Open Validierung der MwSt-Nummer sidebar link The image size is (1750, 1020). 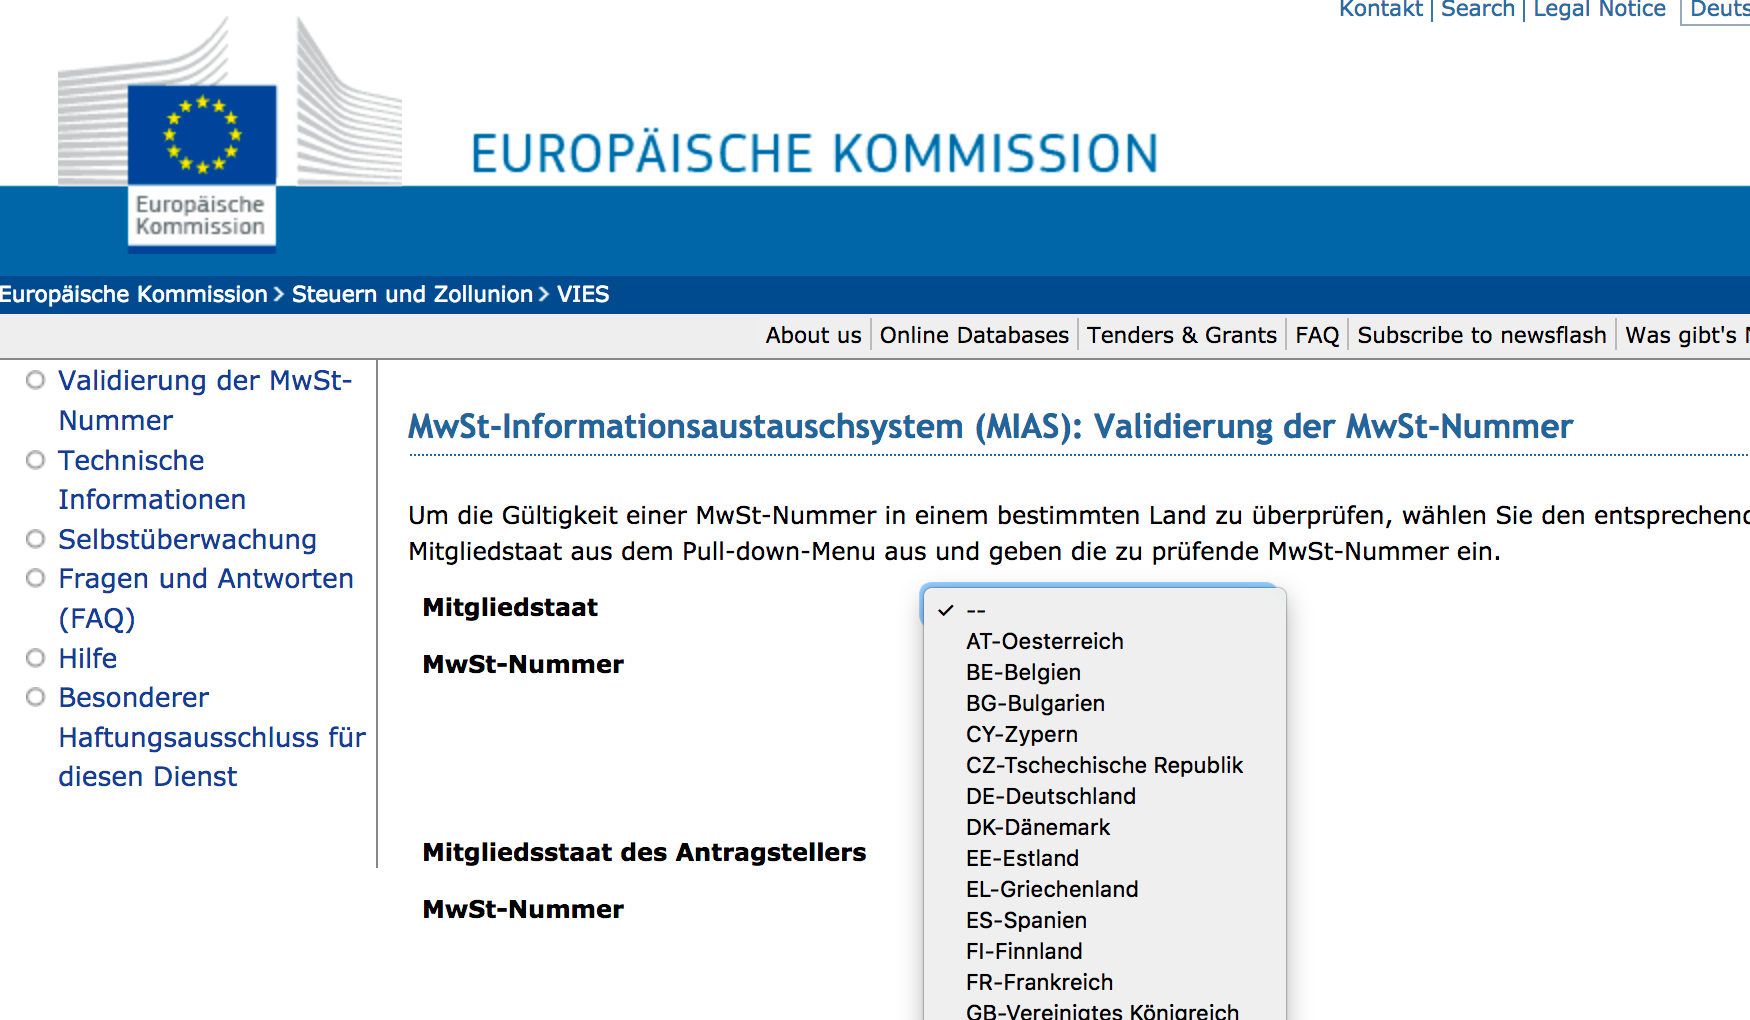tap(205, 400)
